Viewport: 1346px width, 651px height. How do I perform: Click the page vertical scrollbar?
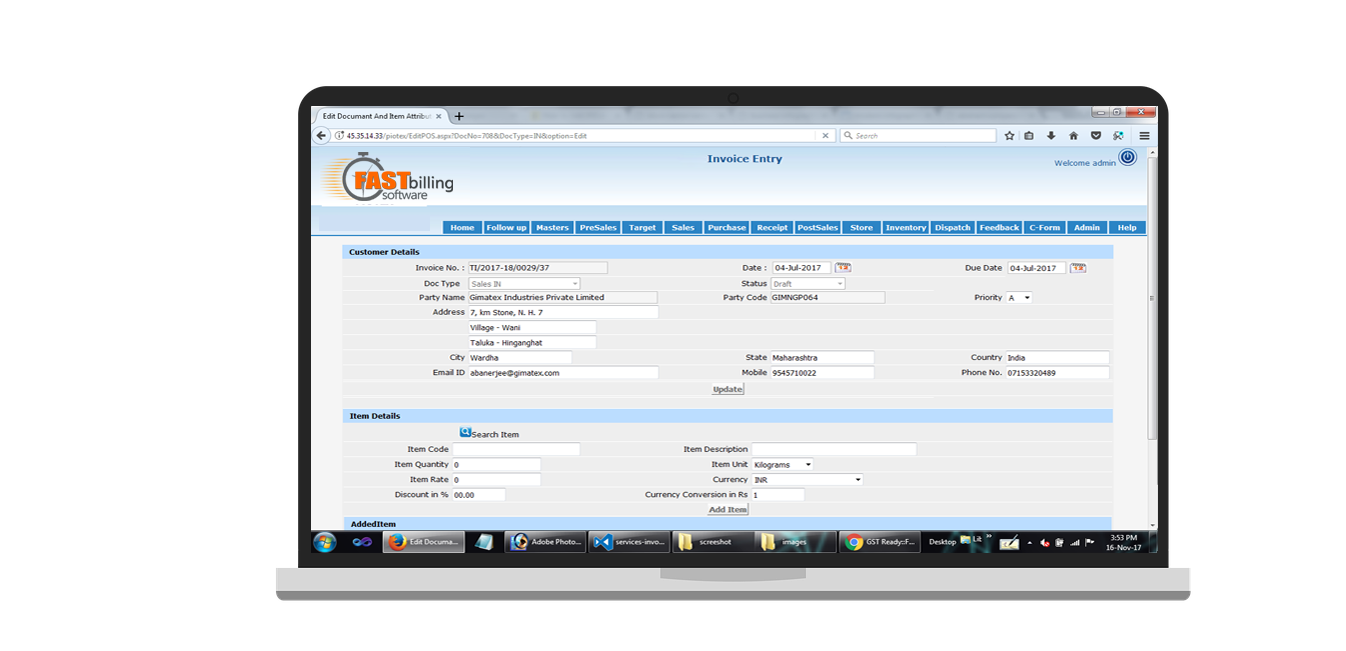tap(1152, 300)
